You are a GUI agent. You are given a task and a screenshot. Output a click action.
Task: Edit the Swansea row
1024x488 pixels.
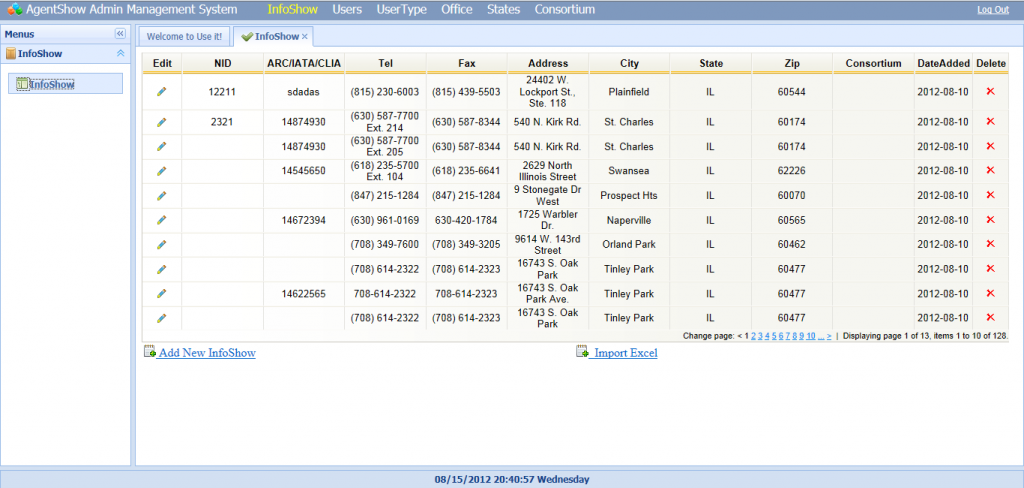click(162, 171)
